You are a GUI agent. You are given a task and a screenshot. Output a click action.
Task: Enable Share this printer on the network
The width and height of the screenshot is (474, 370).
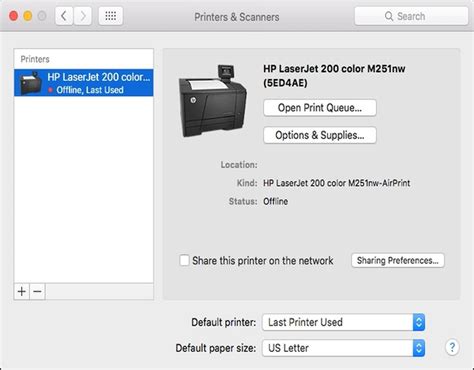[x=184, y=260]
